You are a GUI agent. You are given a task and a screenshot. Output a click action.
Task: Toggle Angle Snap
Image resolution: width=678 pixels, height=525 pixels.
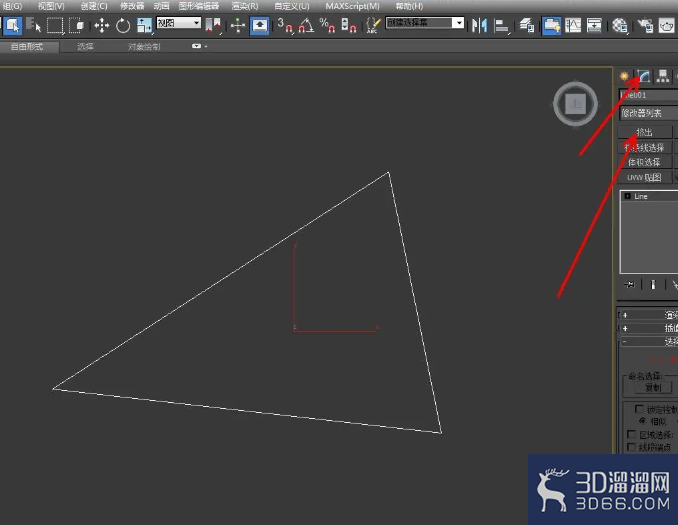(x=306, y=25)
